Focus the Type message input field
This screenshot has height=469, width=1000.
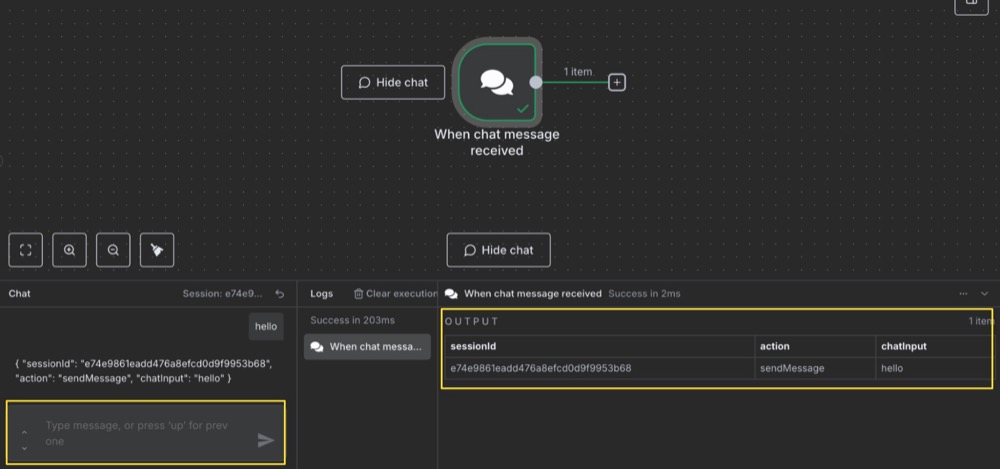pyautogui.click(x=146, y=433)
